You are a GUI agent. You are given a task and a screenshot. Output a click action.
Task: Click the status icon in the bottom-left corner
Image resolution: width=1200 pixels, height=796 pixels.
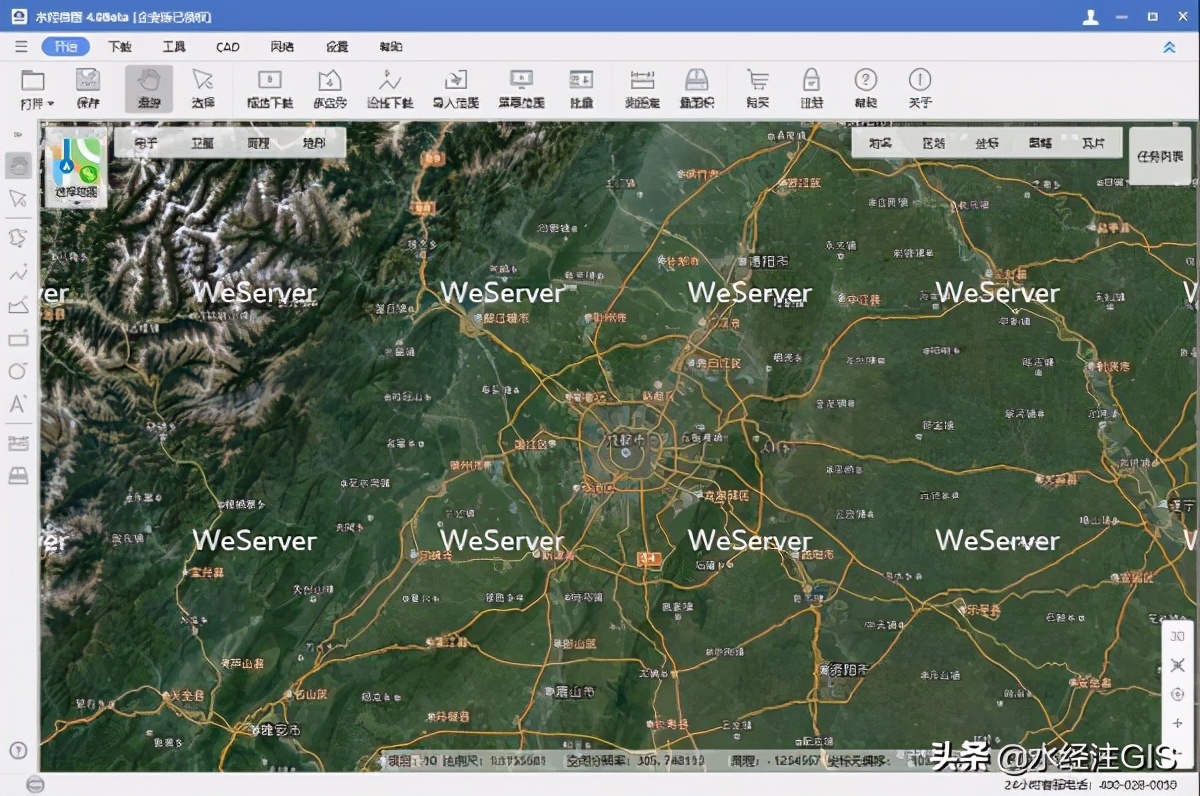(x=36, y=785)
